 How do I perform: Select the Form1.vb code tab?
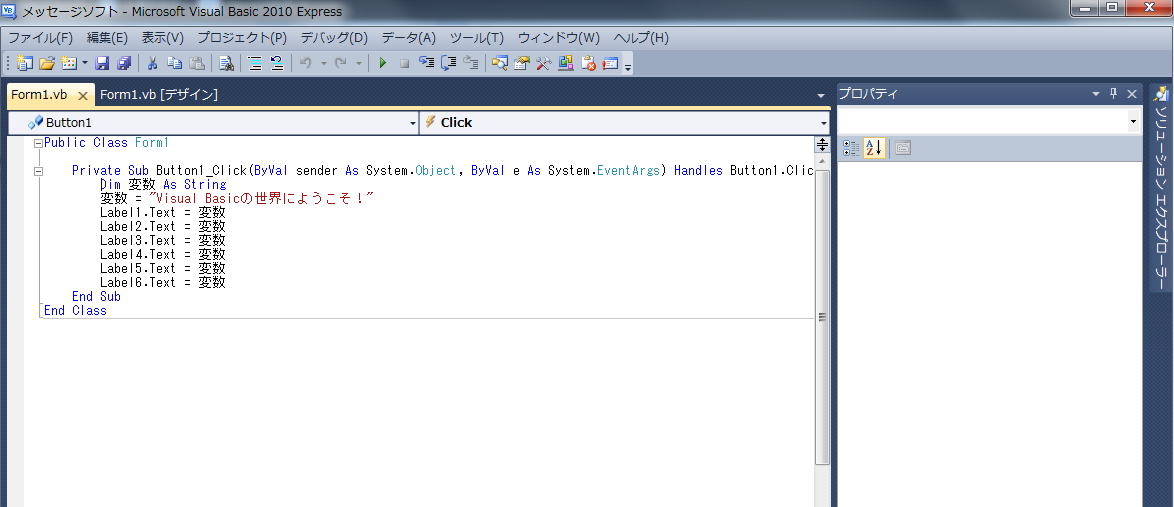click(x=40, y=95)
